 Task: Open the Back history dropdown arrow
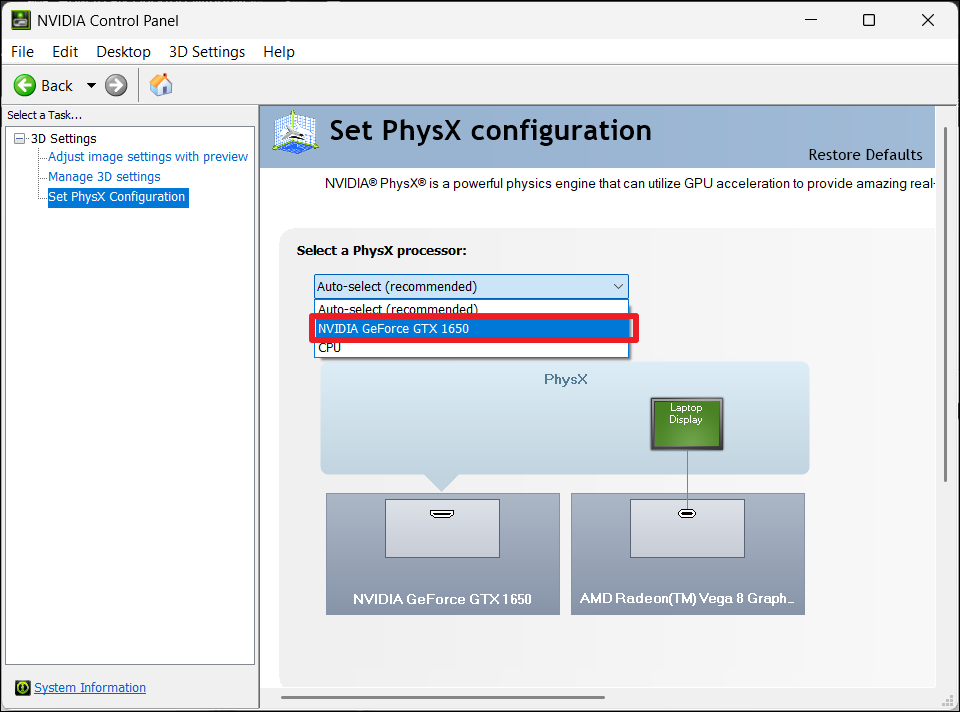[x=91, y=86]
